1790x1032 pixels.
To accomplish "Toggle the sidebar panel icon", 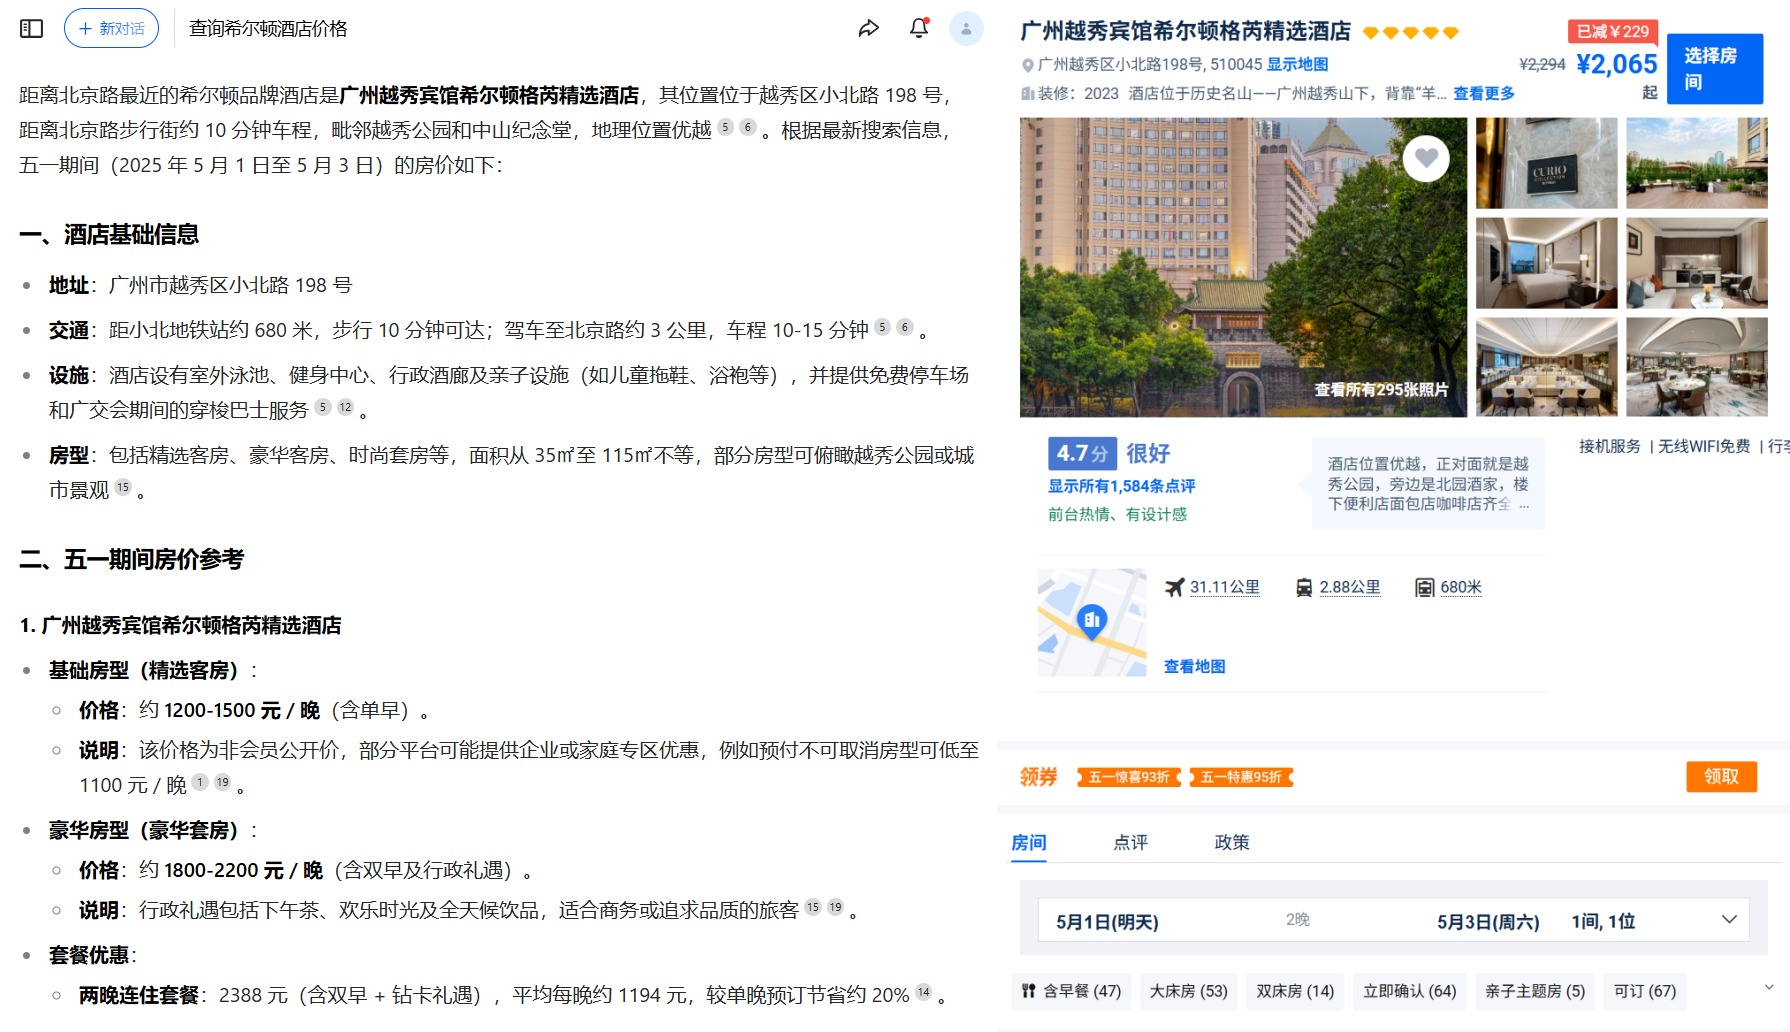I will 32,29.
